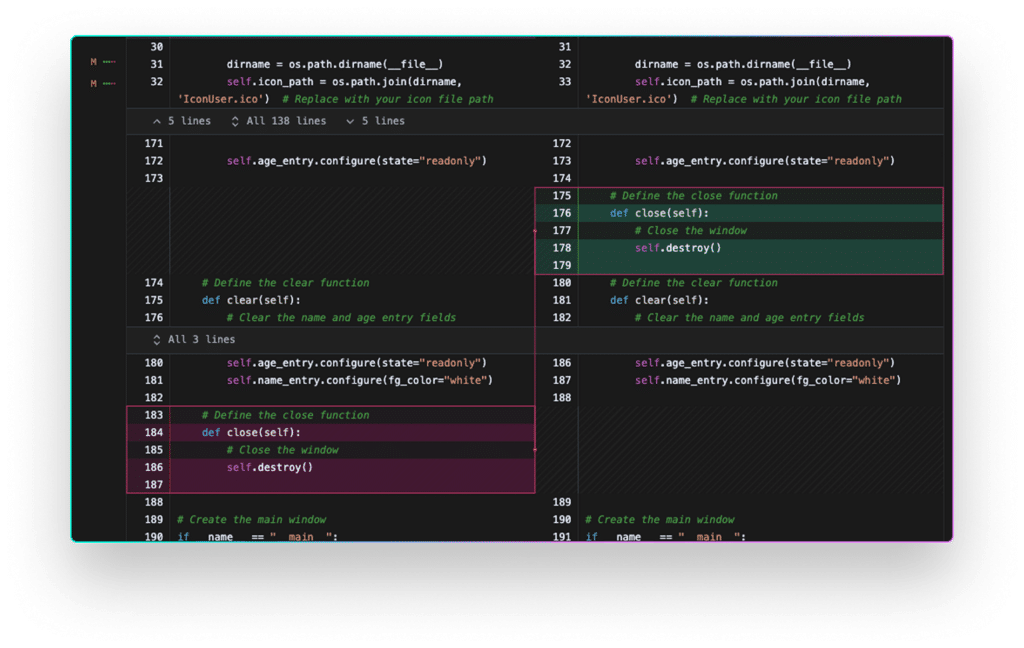This screenshot has width=1024, height=648.
Task: Click removed line 184 def close(self)
Action: [x=251, y=432]
